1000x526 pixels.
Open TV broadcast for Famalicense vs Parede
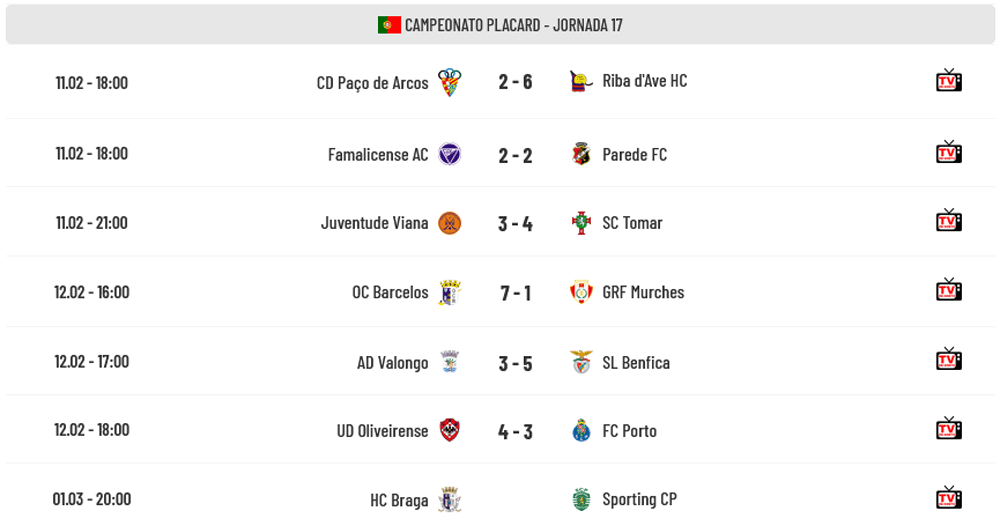pyautogui.click(x=948, y=153)
